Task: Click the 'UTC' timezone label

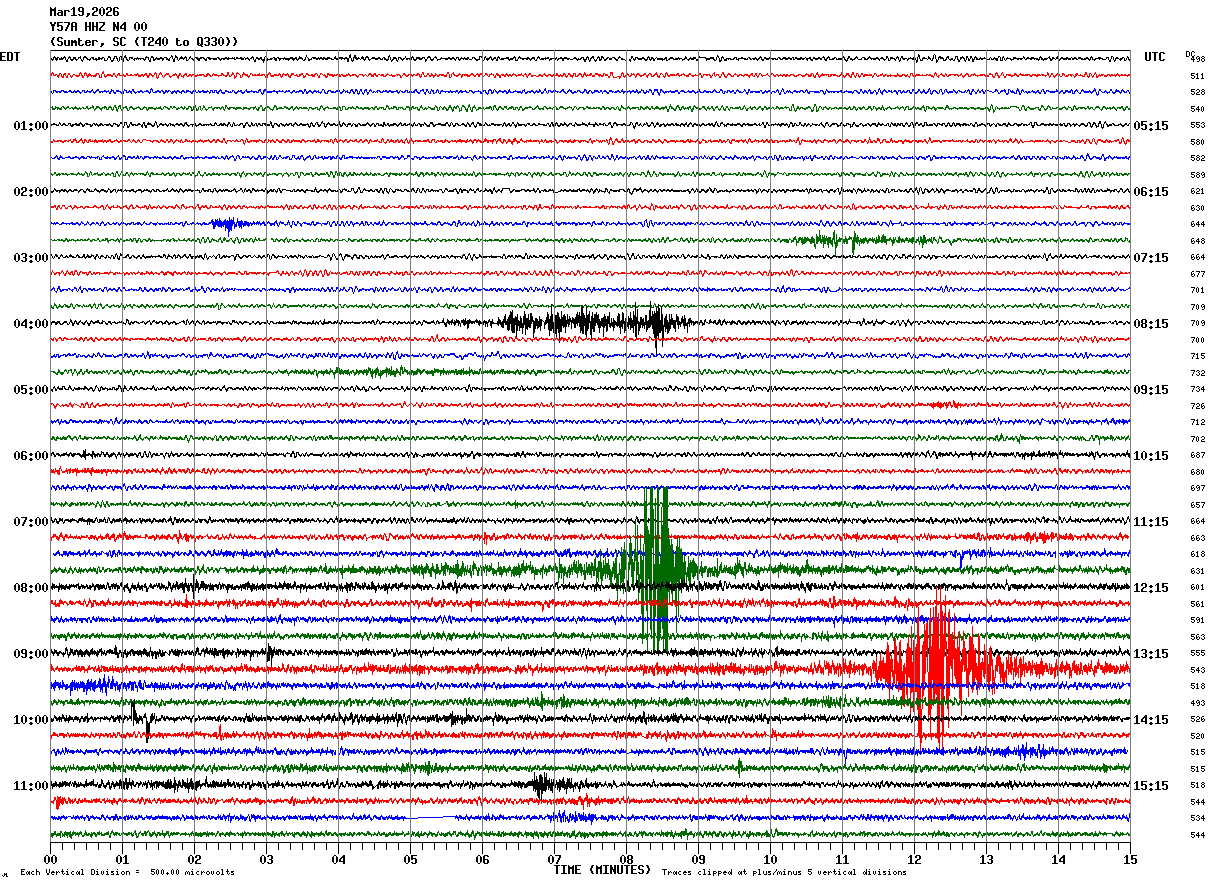Action: point(1155,57)
